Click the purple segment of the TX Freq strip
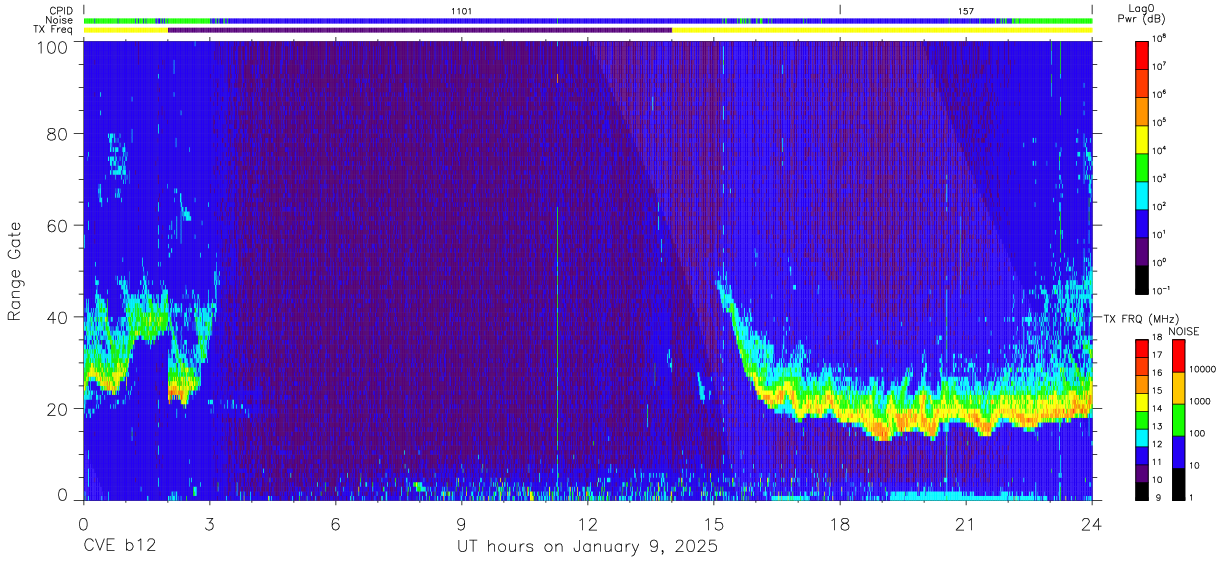This screenshot has height=567, width=1228. 420,30
